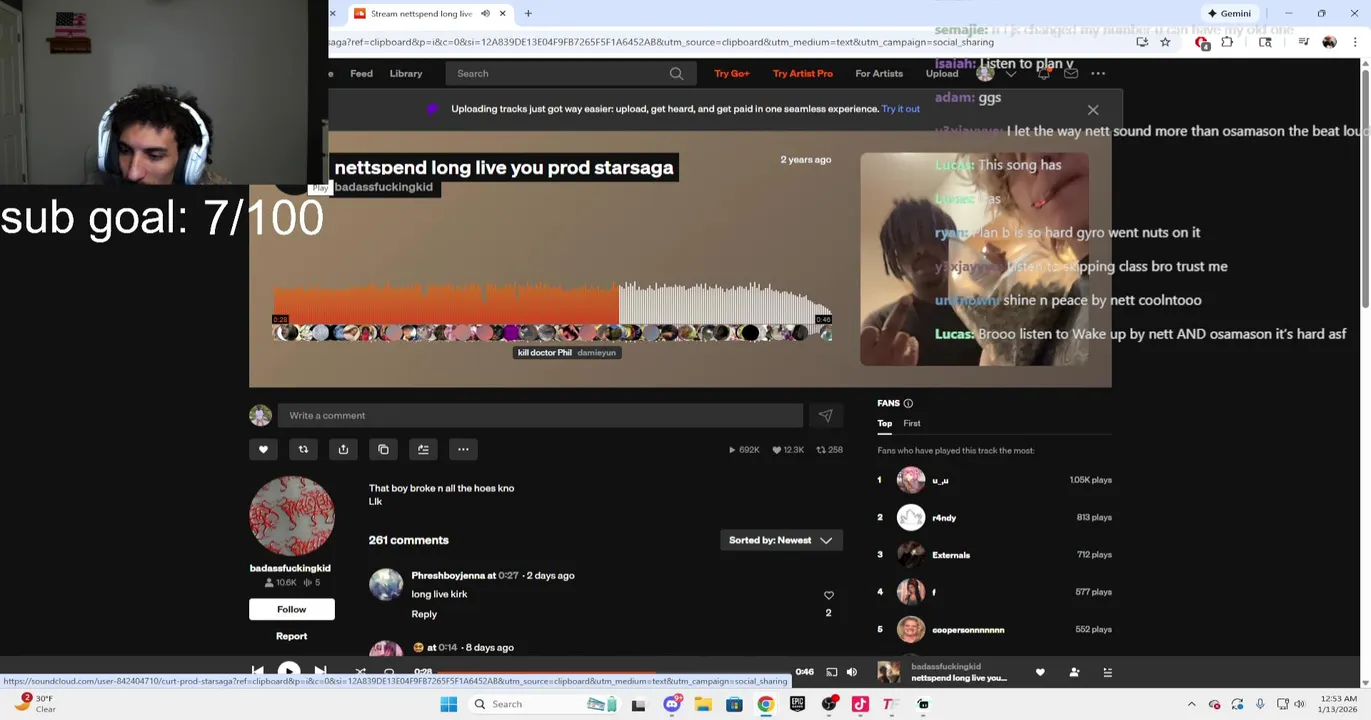Toggle shuffle in the player bar
Screen dimensions: 1371x720
(360, 671)
